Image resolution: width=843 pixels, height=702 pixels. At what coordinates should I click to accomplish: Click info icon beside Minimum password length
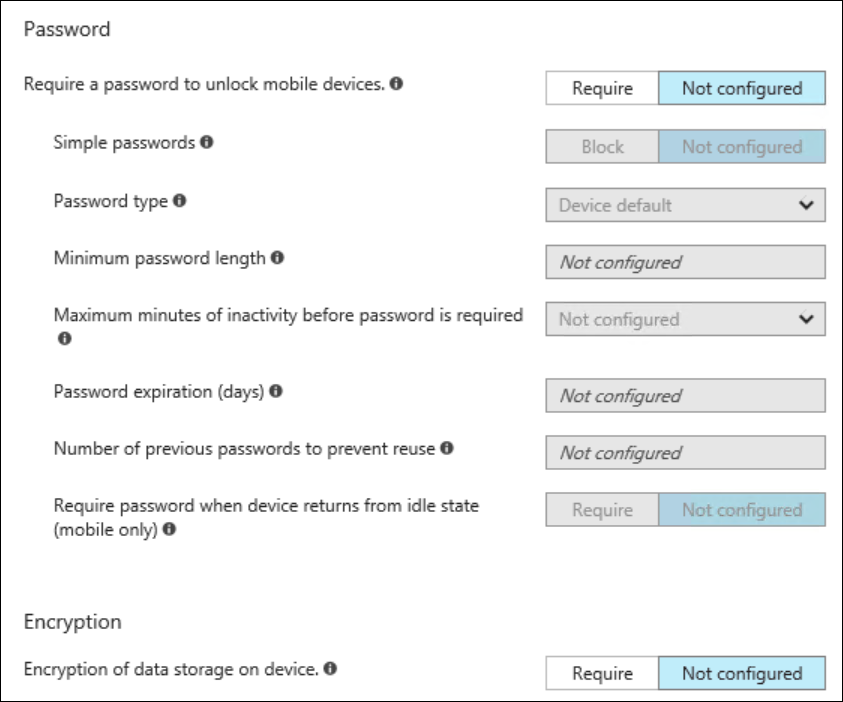(x=277, y=257)
